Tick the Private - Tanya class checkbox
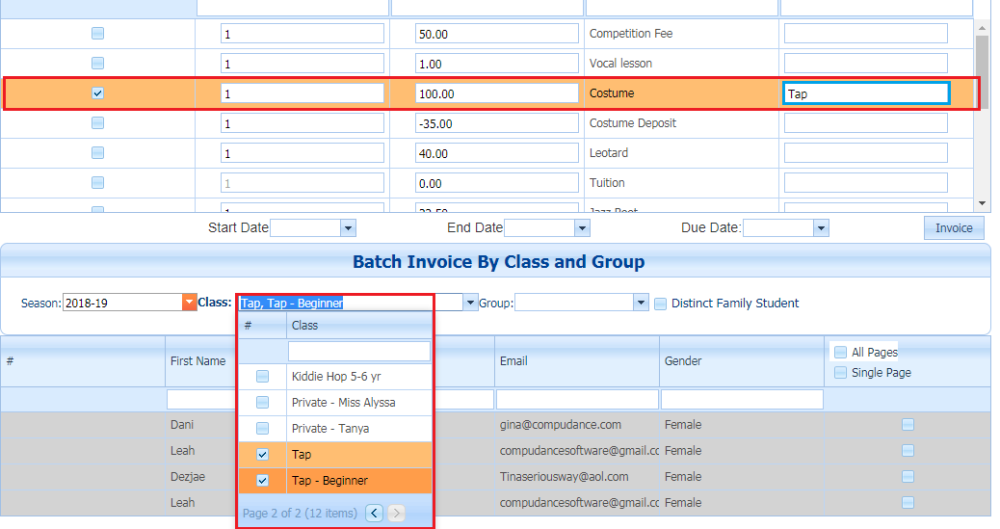Screen dimensions: 1000x529 click(262, 428)
